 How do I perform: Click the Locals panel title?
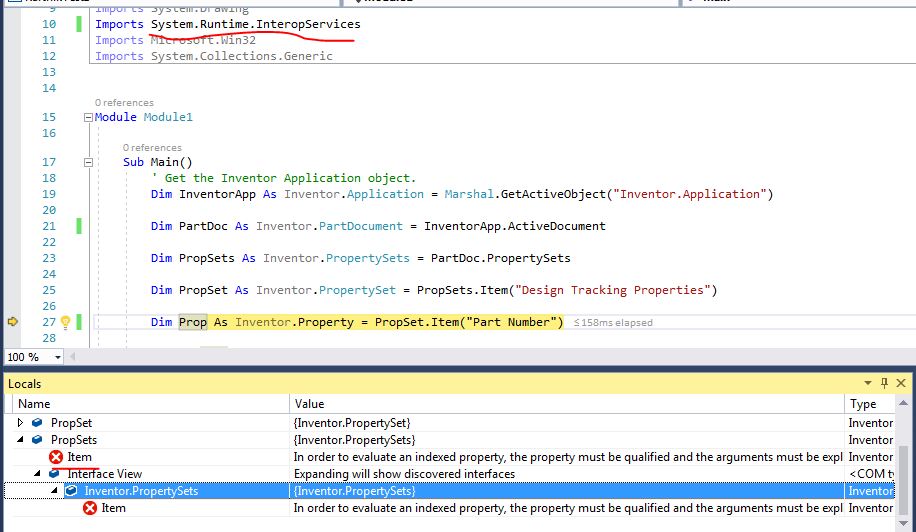coord(25,384)
